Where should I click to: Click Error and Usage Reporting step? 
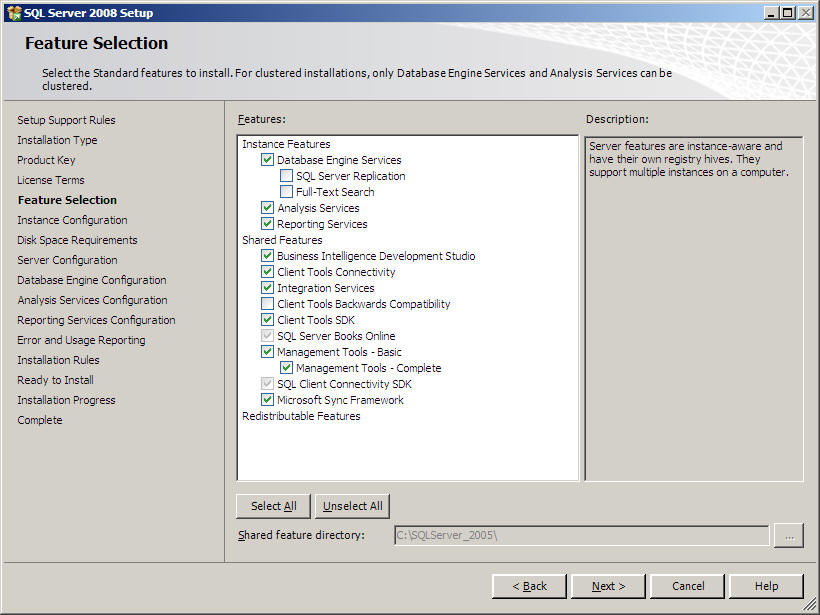[81, 340]
